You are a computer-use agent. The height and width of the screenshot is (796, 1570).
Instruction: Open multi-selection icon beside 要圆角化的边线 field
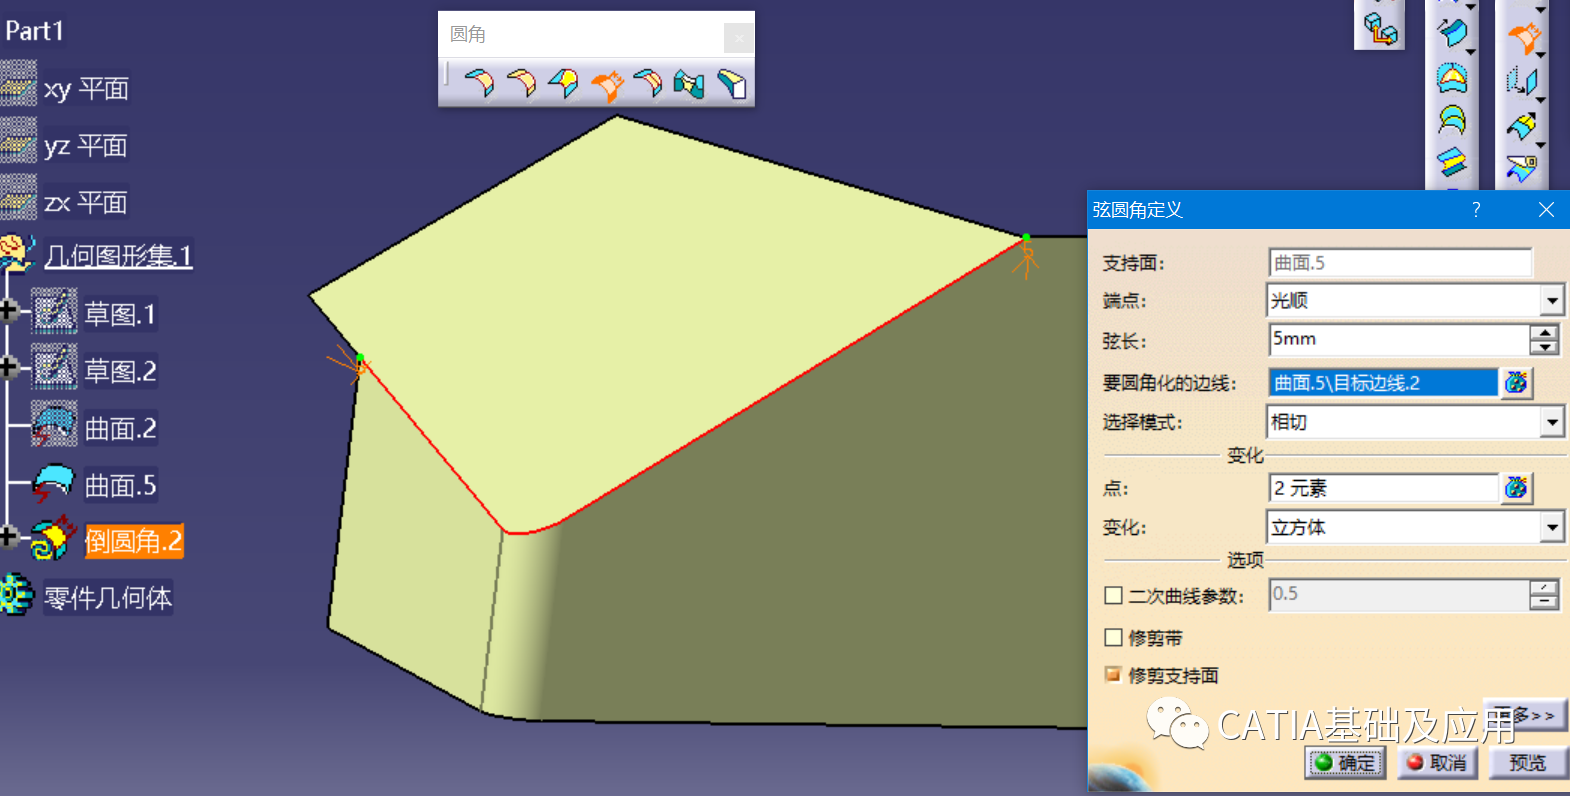coord(1517,382)
